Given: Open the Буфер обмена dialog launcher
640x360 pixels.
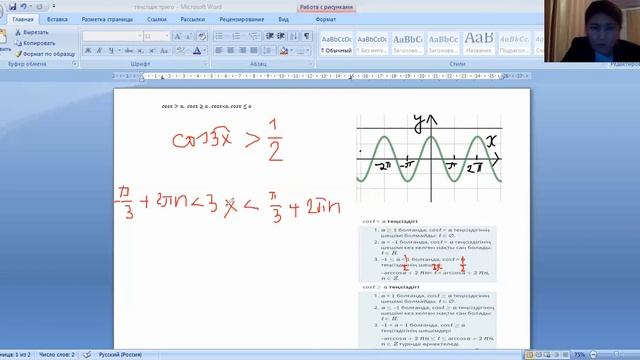Looking at the screenshot, I should 75,64.
